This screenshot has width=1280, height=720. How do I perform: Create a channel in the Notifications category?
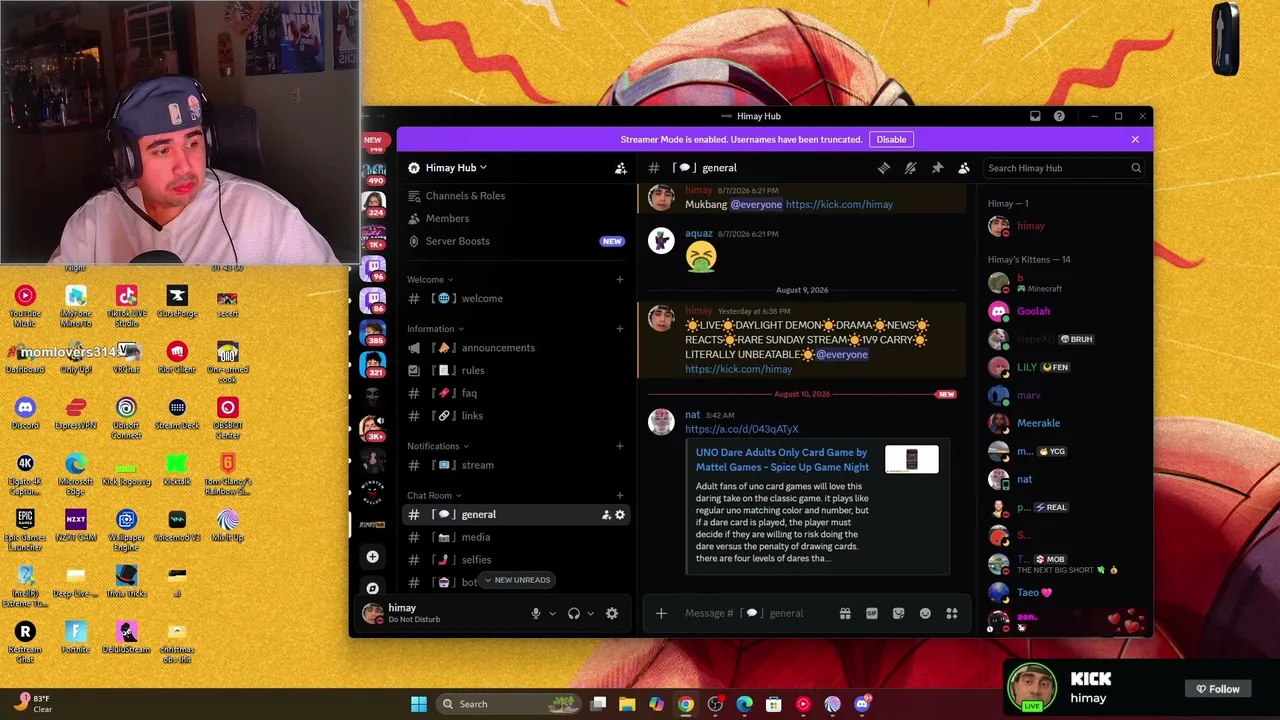click(620, 446)
